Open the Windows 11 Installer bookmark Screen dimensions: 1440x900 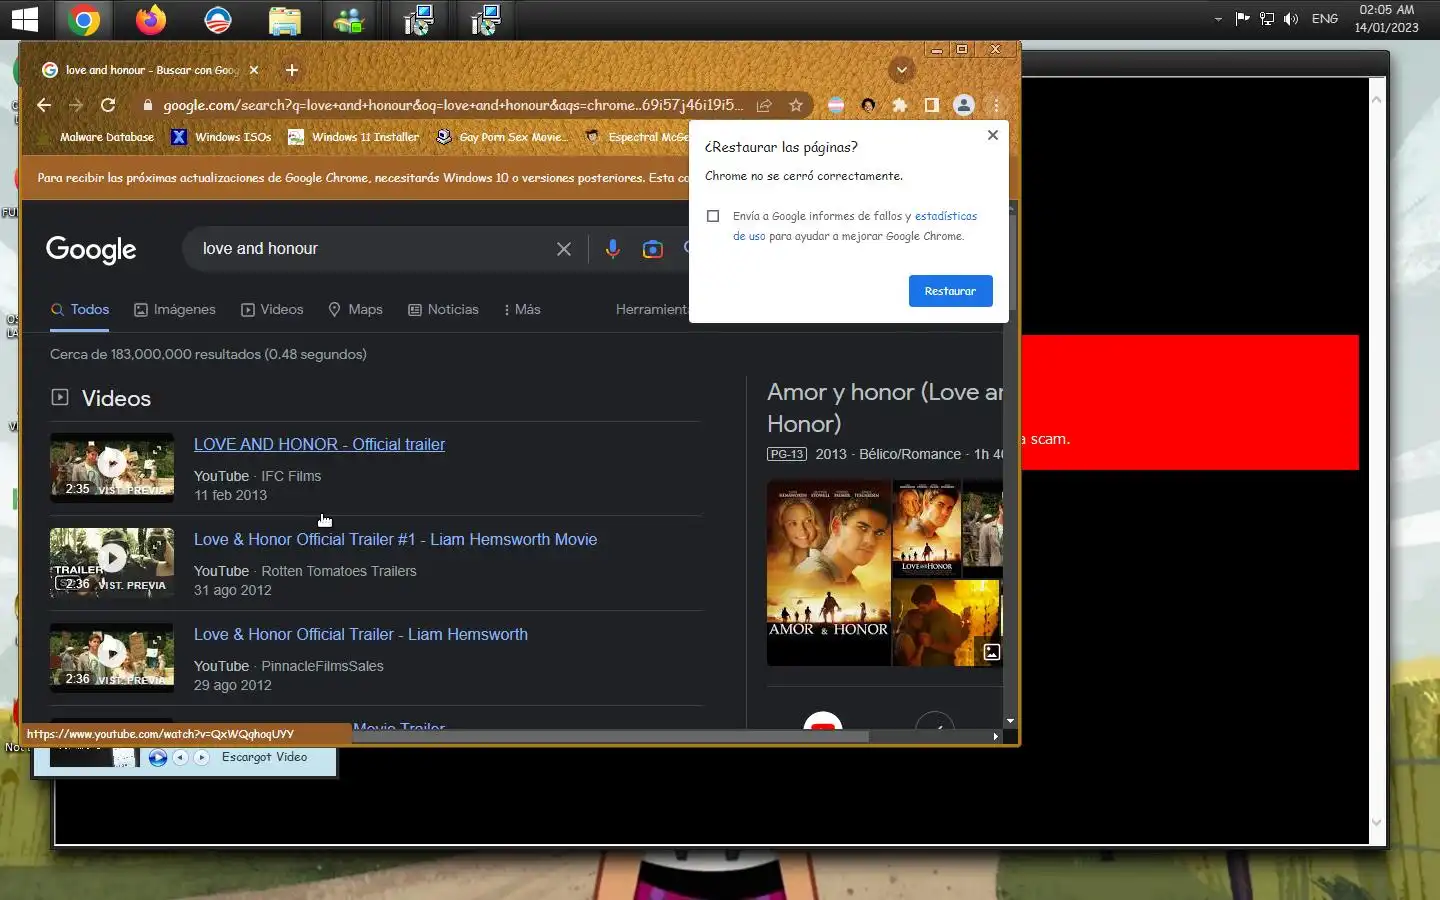[354, 137]
